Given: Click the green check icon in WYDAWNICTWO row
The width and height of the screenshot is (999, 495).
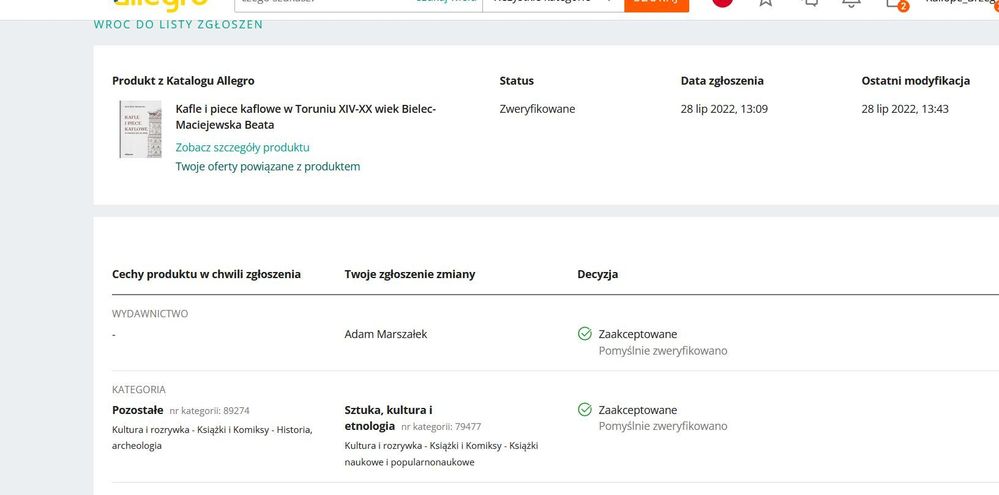Looking at the screenshot, I should 584,334.
